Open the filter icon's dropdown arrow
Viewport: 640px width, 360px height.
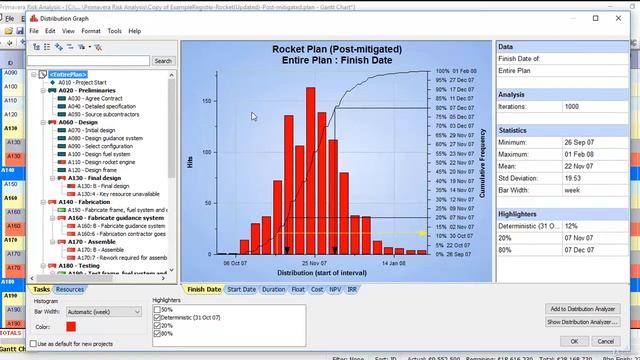(90, 47)
